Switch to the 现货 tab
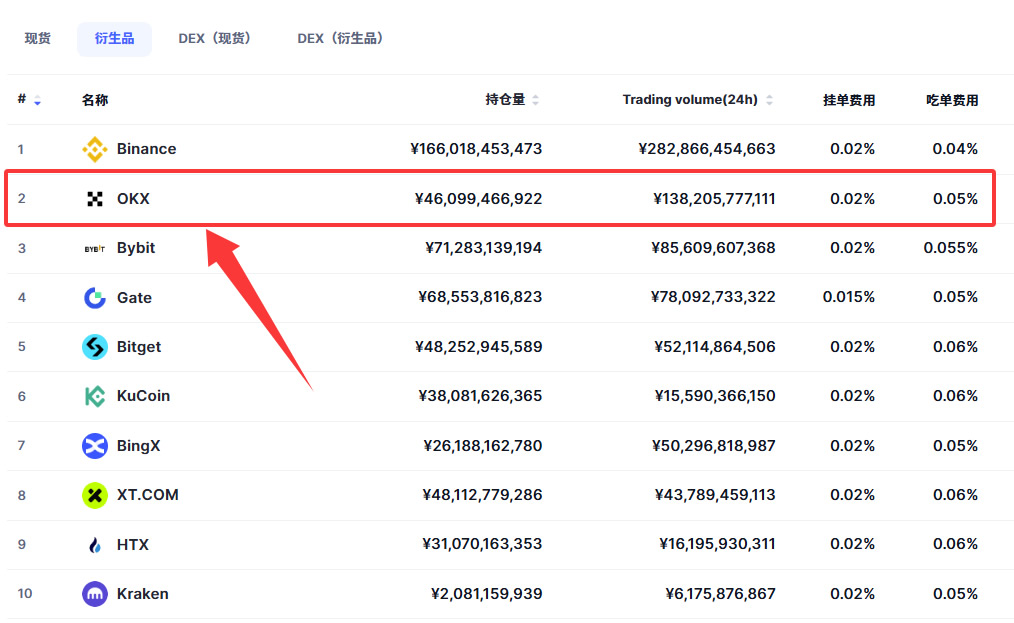The height and width of the screenshot is (623, 1014). 38,39
